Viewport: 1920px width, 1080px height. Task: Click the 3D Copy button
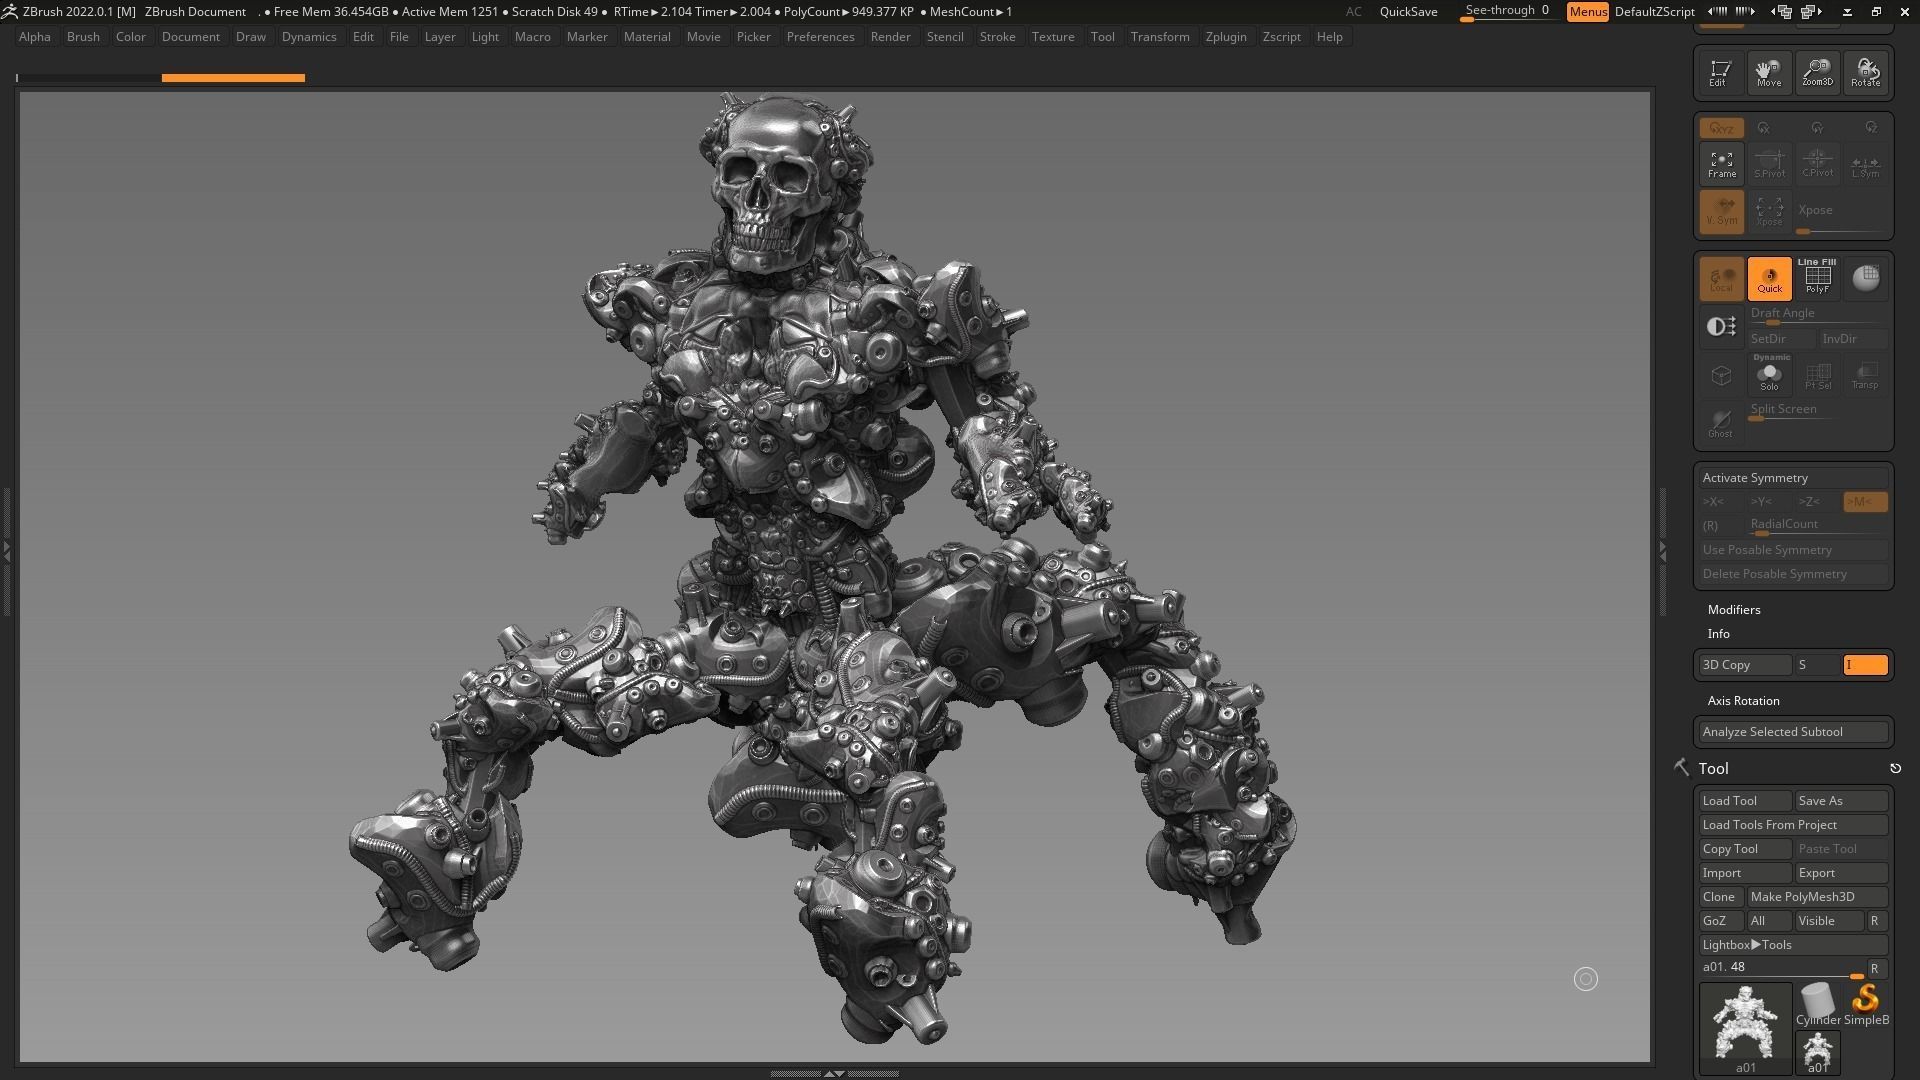pos(1745,665)
